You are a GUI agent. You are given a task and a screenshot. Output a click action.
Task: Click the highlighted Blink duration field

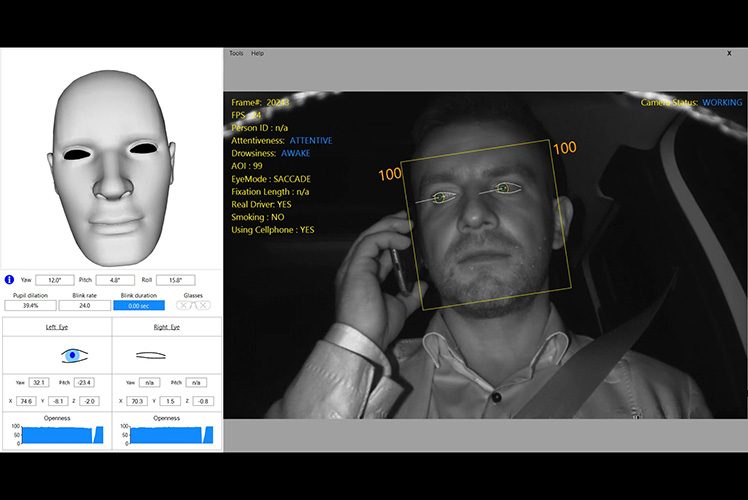click(x=139, y=305)
